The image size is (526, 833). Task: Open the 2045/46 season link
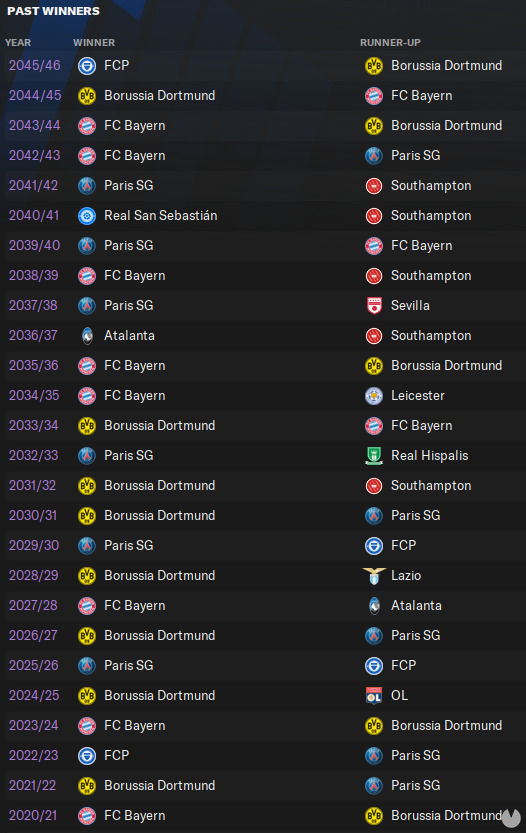(35, 65)
